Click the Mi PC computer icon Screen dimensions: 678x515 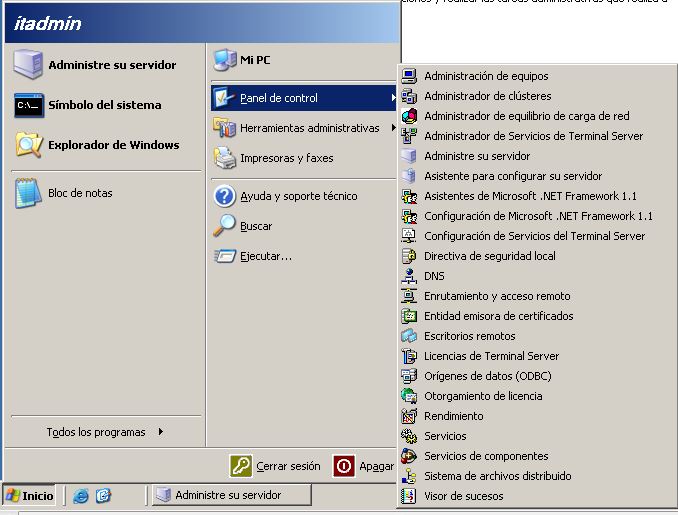[x=225, y=60]
